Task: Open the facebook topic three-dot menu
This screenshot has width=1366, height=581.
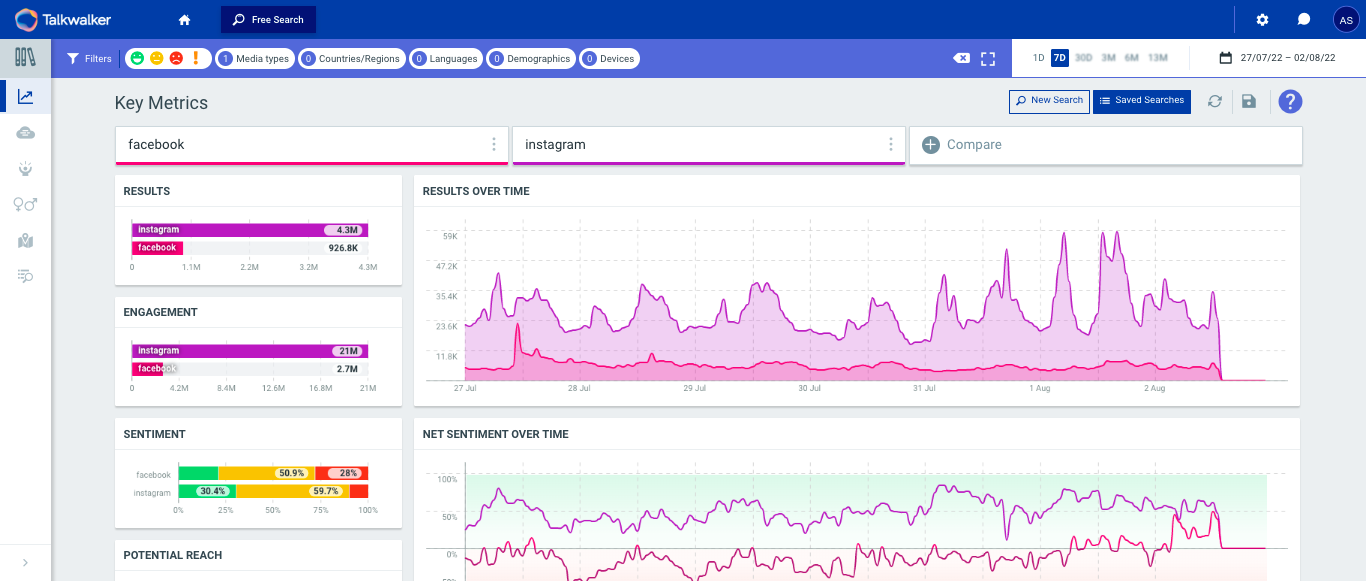Action: (494, 145)
